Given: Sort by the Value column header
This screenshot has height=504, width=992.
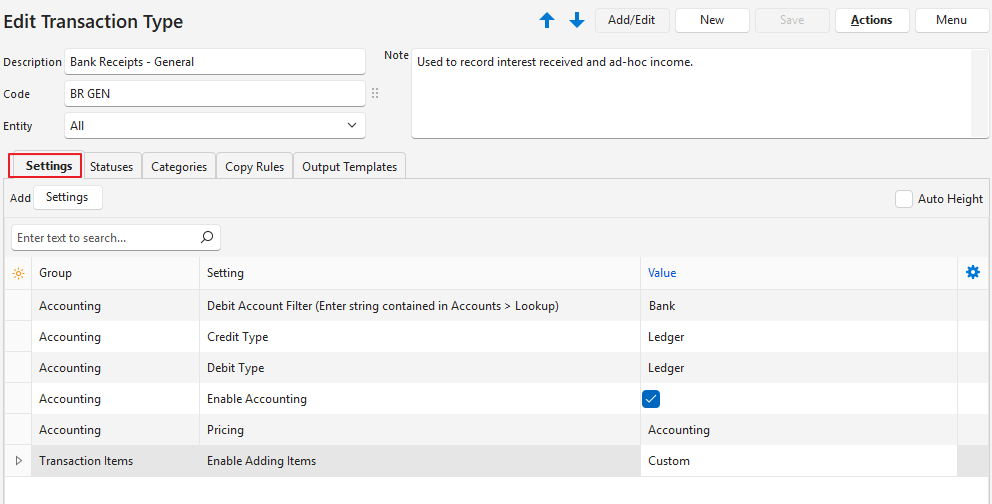Looking at the screenshot, I should (662, 273).
